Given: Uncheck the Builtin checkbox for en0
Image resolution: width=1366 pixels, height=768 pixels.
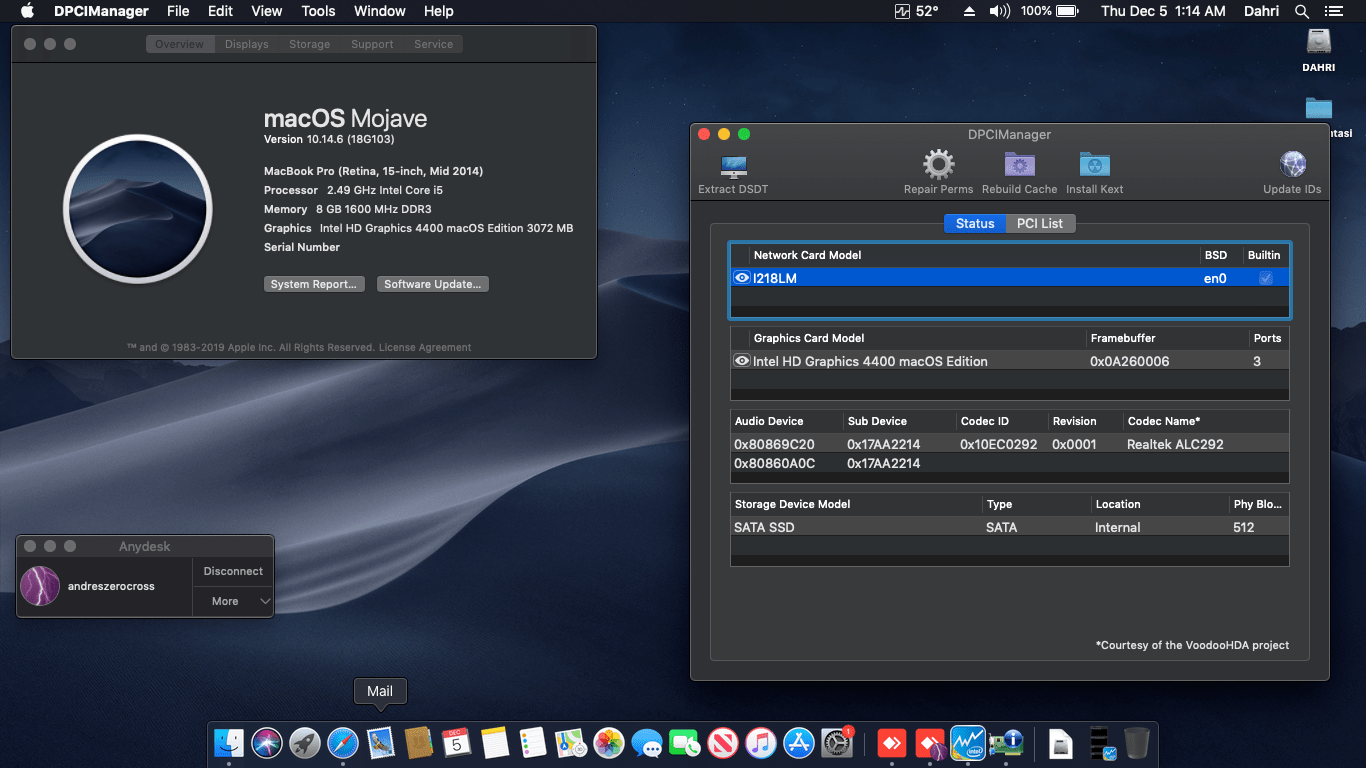Looking at the screenshot, I should [x=1264, y=277].
